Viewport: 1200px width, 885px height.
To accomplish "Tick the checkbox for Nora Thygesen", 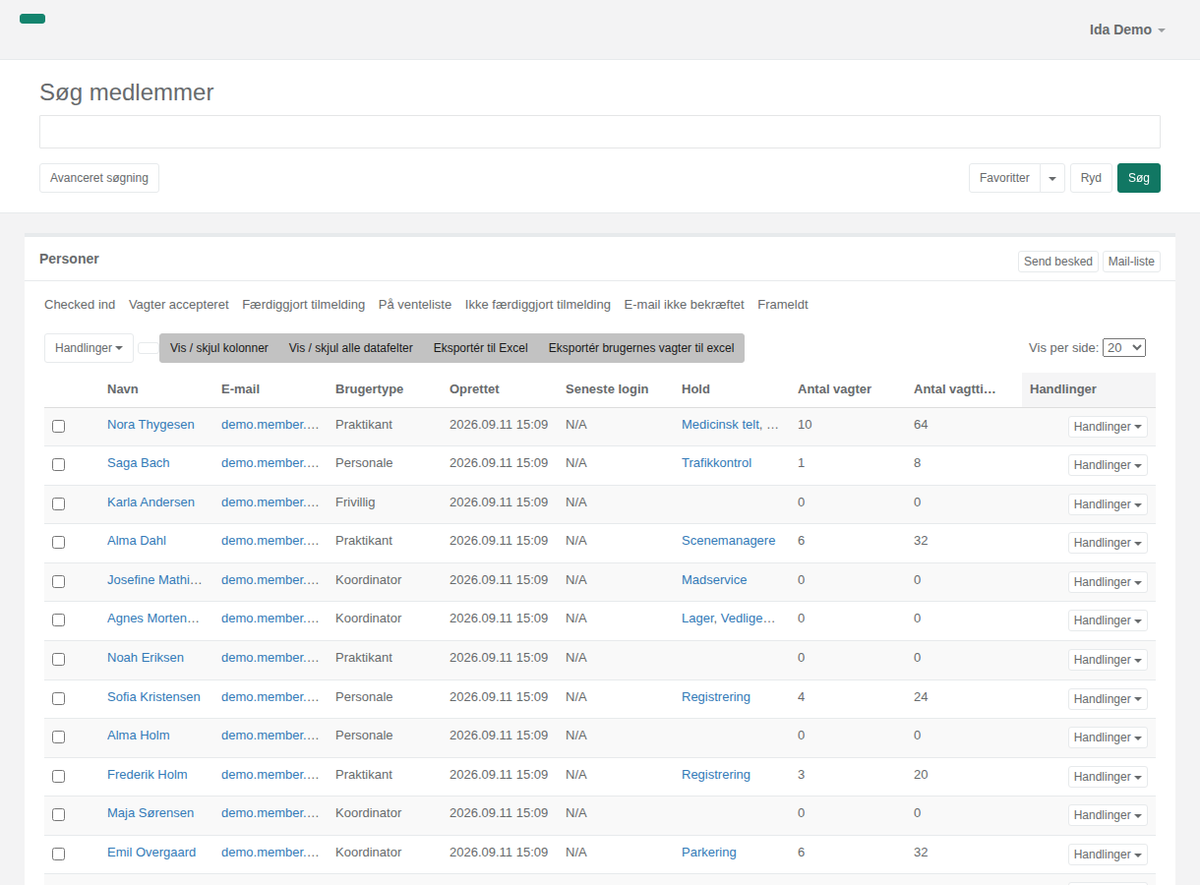I will (58, 426).
